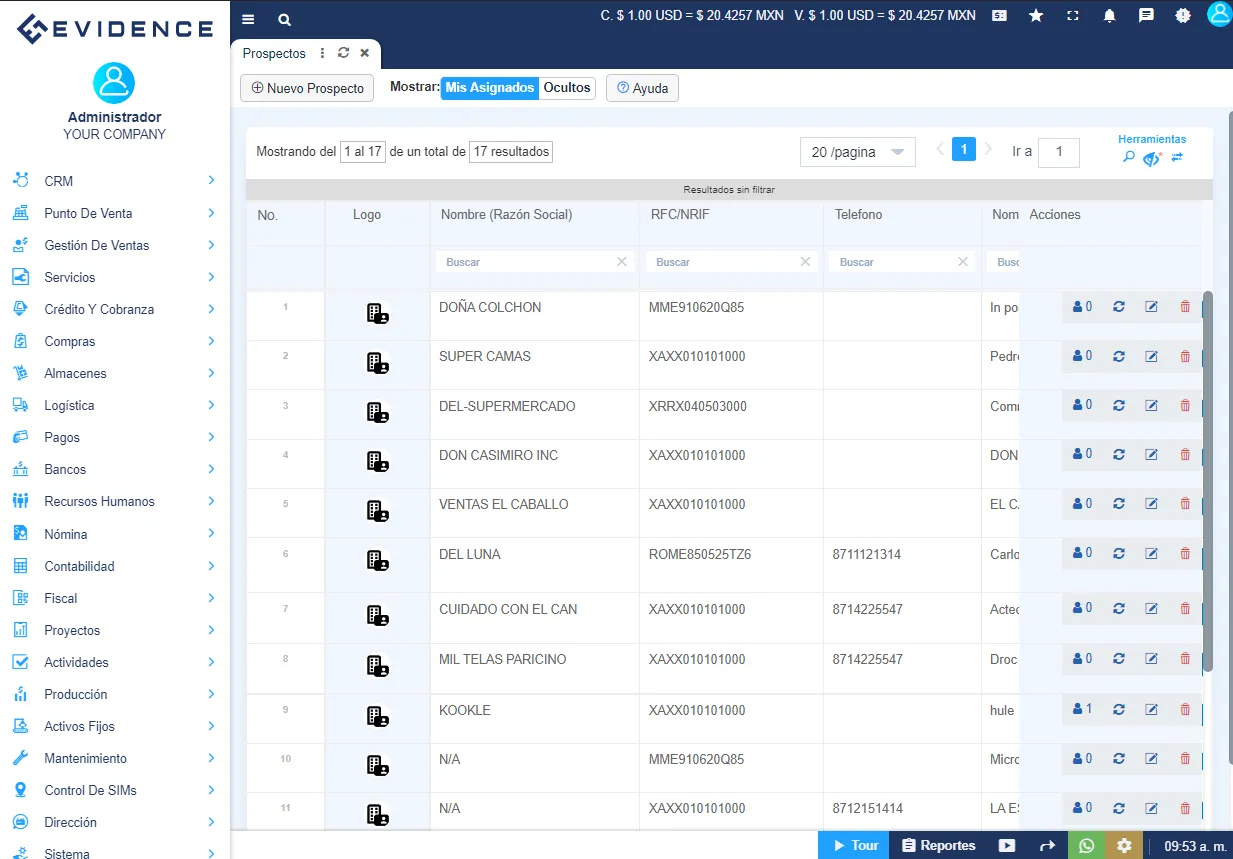Toggle fullscreen mode with the expand icon
The image size is (1233, 859).
pos(1072,16)
